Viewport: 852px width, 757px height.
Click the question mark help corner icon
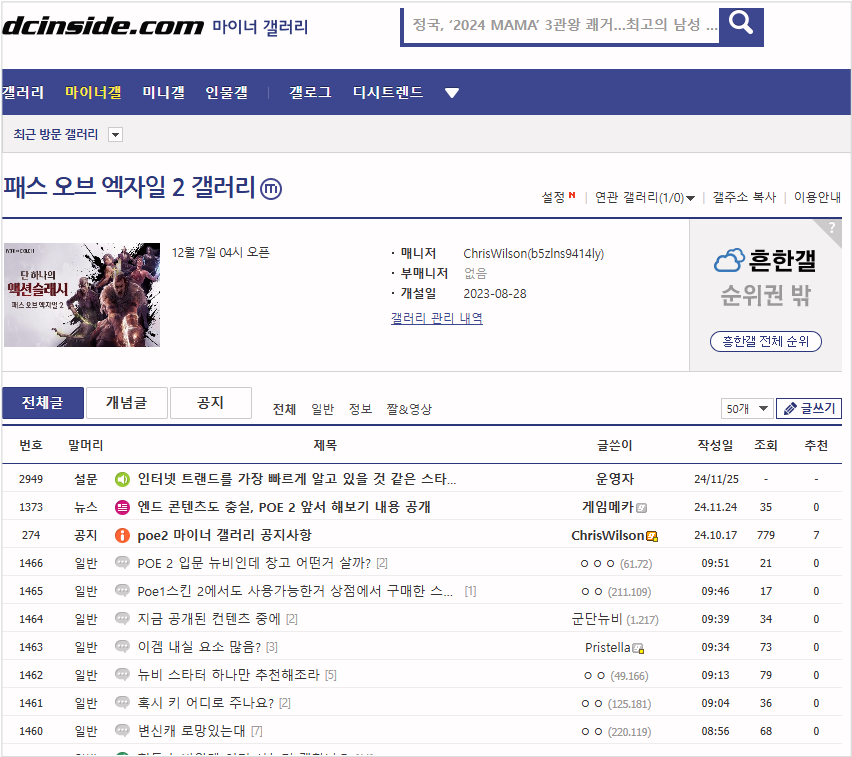[831, 227]
